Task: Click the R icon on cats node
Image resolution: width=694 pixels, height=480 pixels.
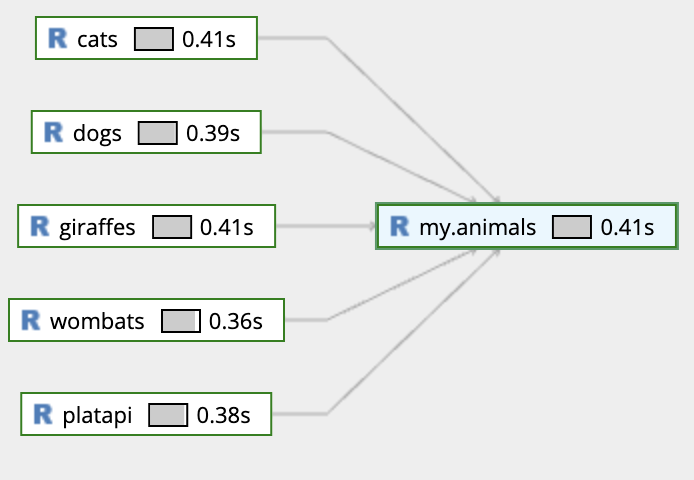Action: coord(58,39)
